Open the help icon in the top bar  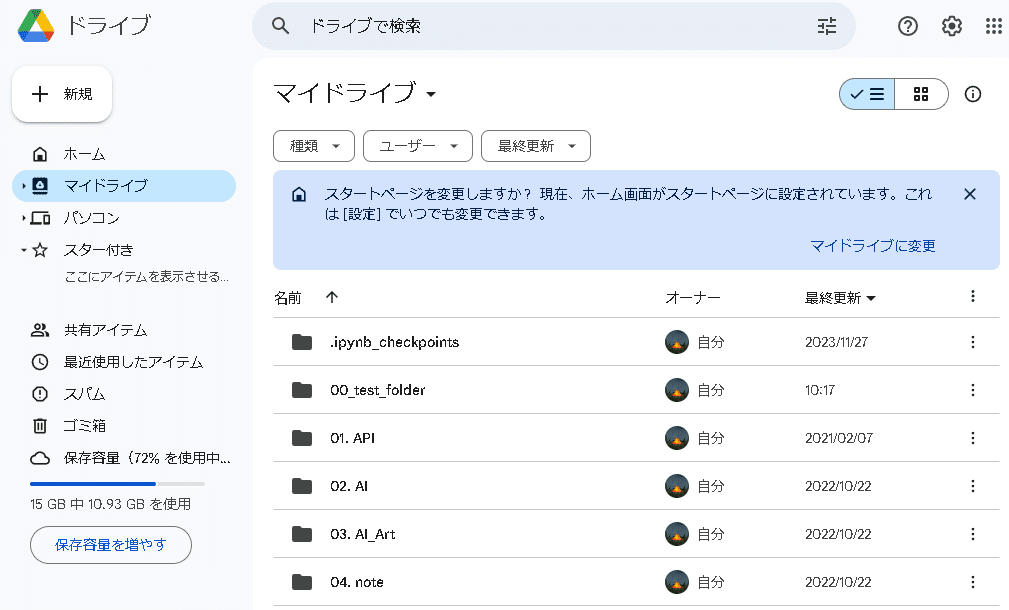coord(908,26)
